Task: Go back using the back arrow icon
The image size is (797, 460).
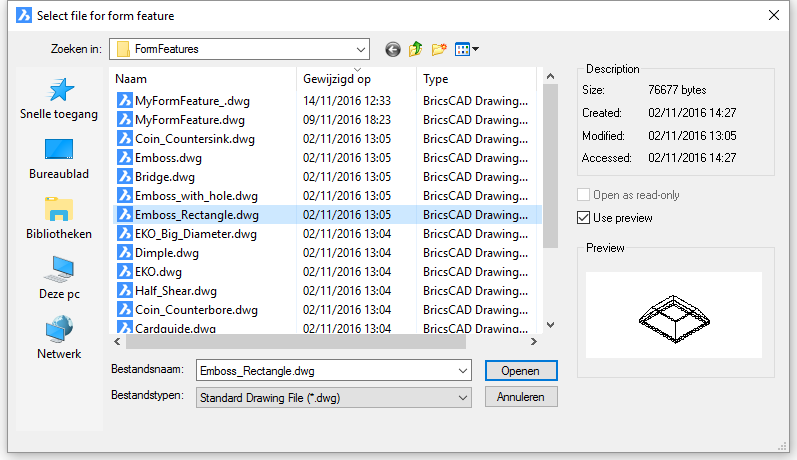Action: pyautogui.click(x=392, y=49)
